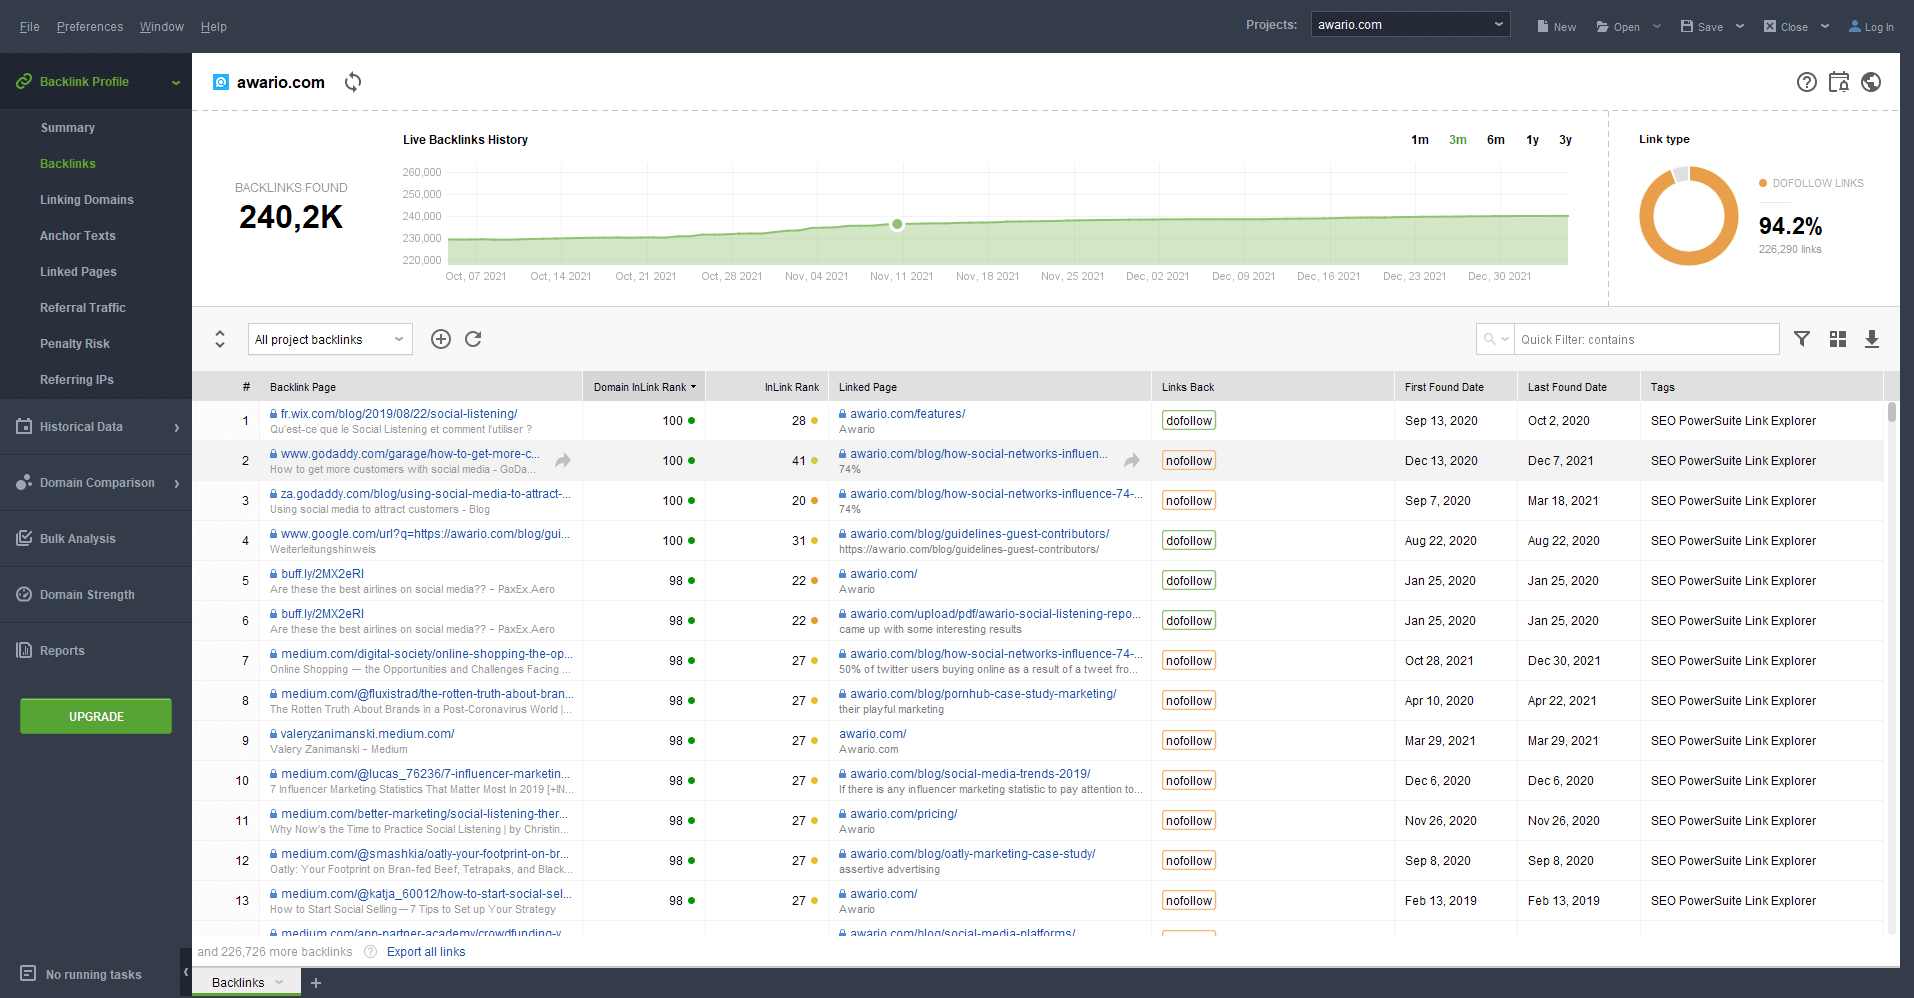The height and width of the screenshot is (998, 1914).
Task: Select Anchor Texts in the sidebar
Action: tap(78, 236)
